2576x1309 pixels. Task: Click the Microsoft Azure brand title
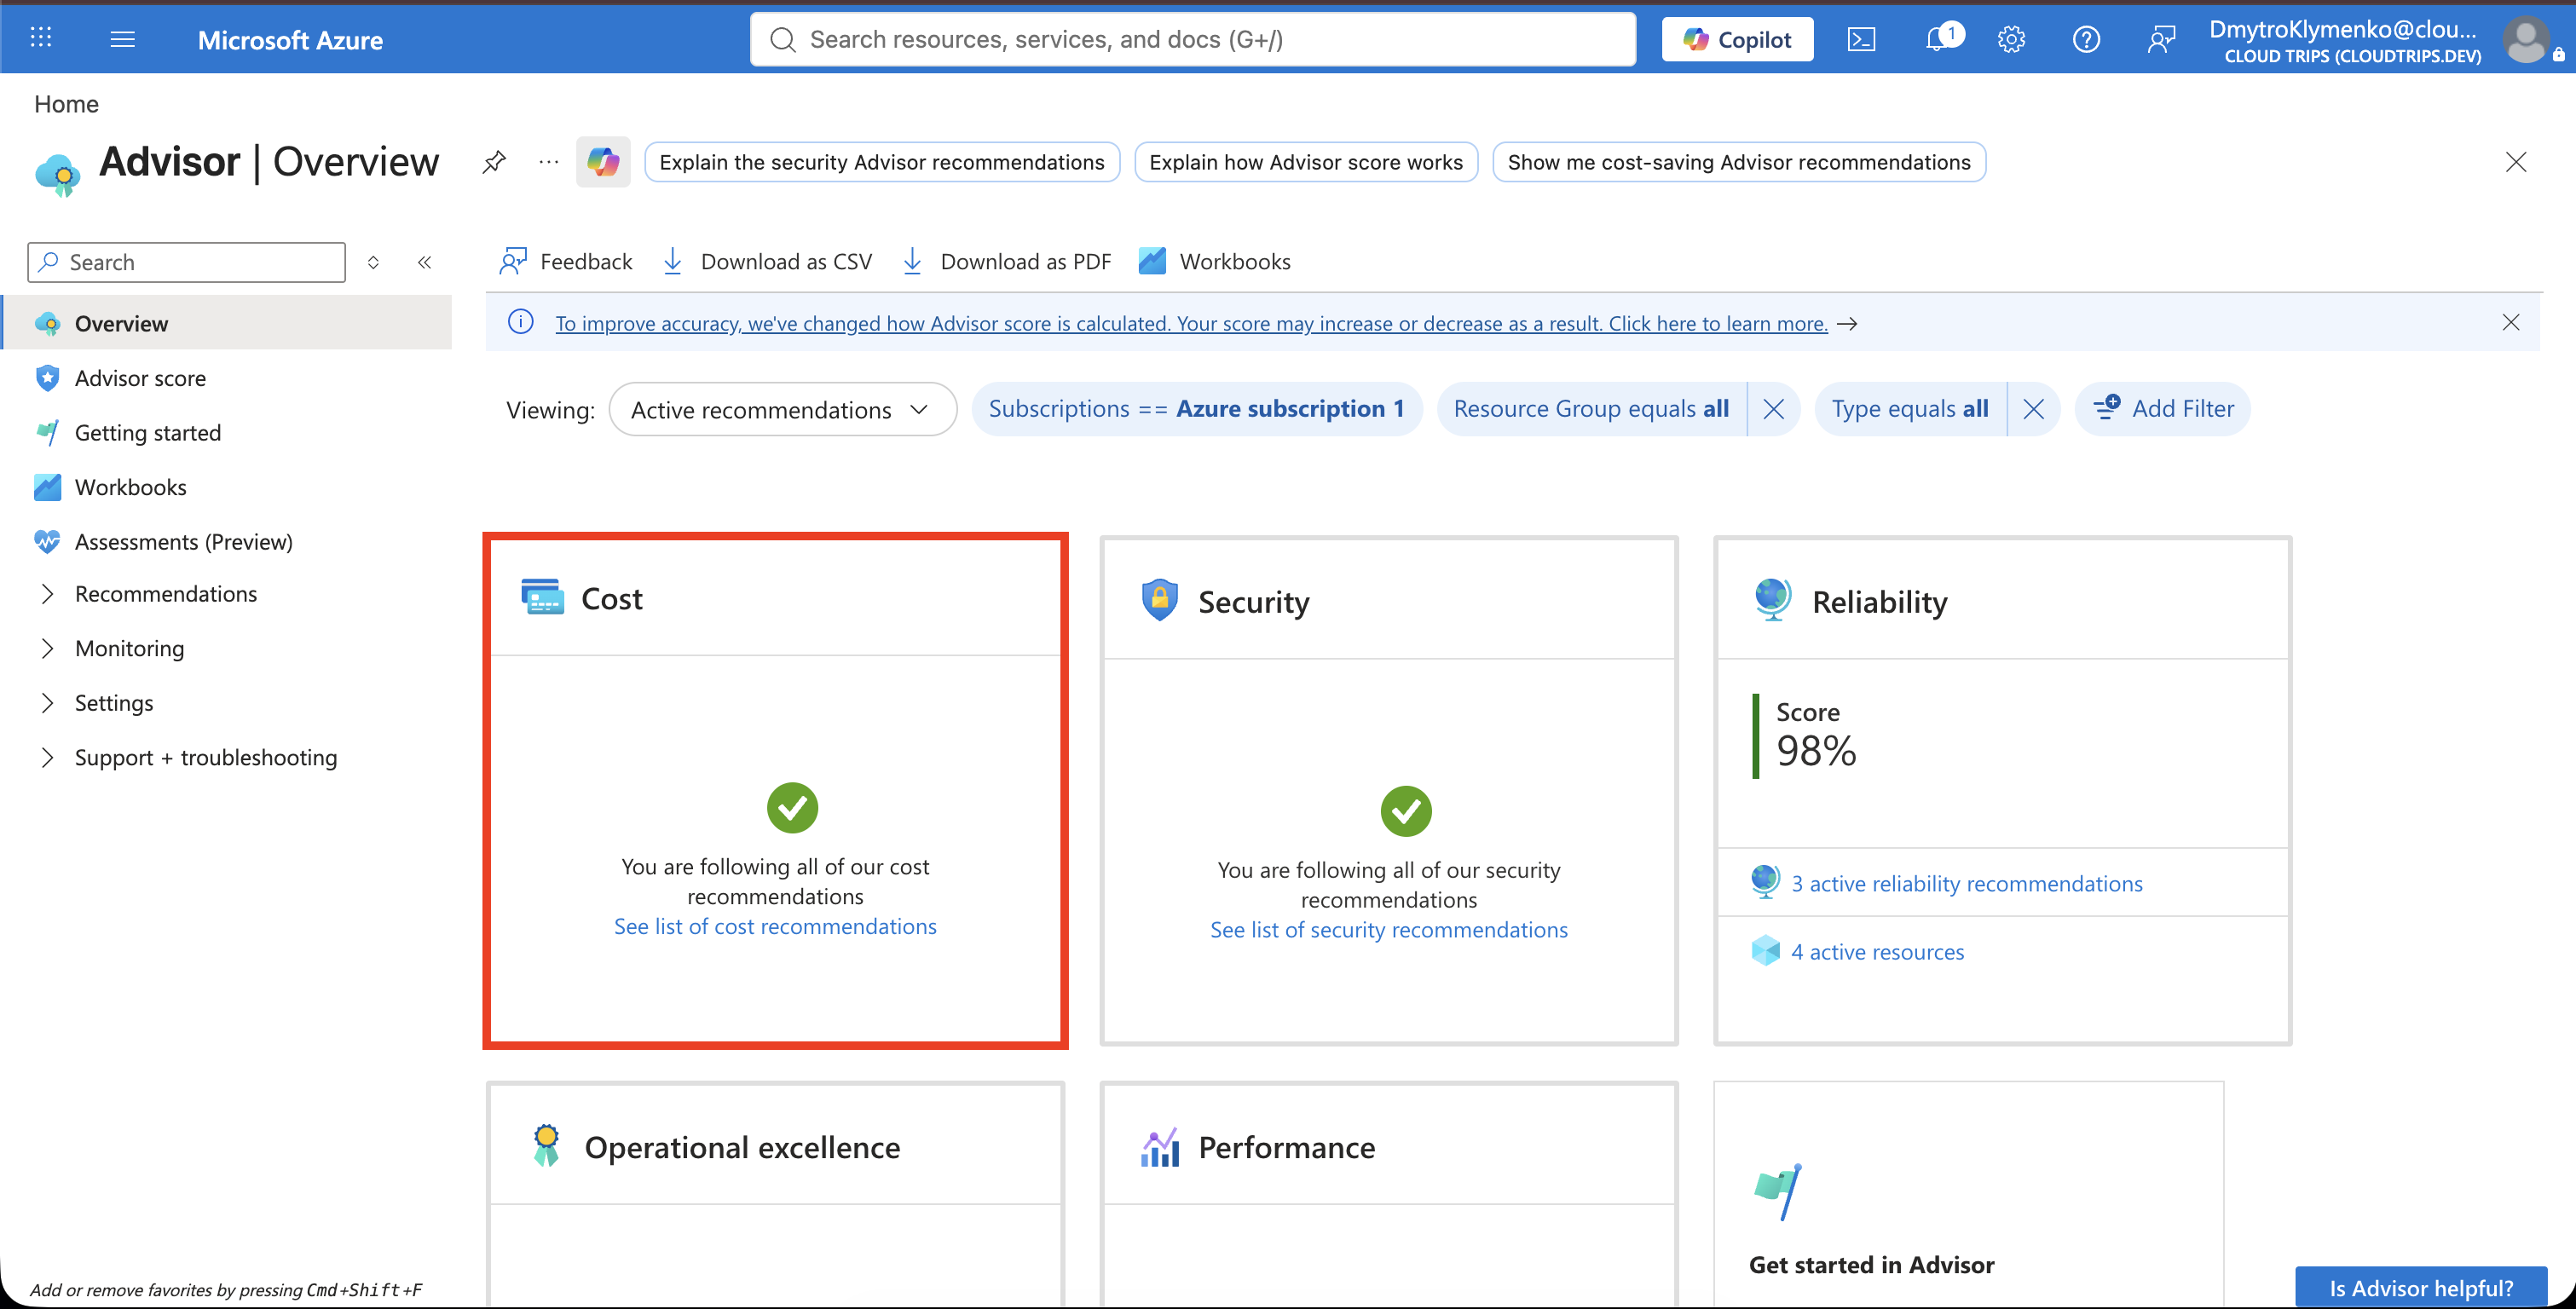(290, 40)
